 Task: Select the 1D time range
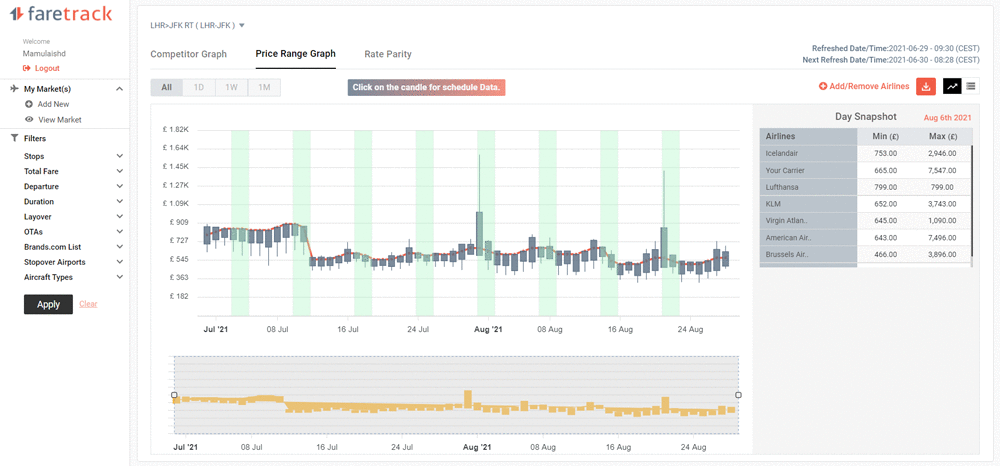click(x=199, y=88)
